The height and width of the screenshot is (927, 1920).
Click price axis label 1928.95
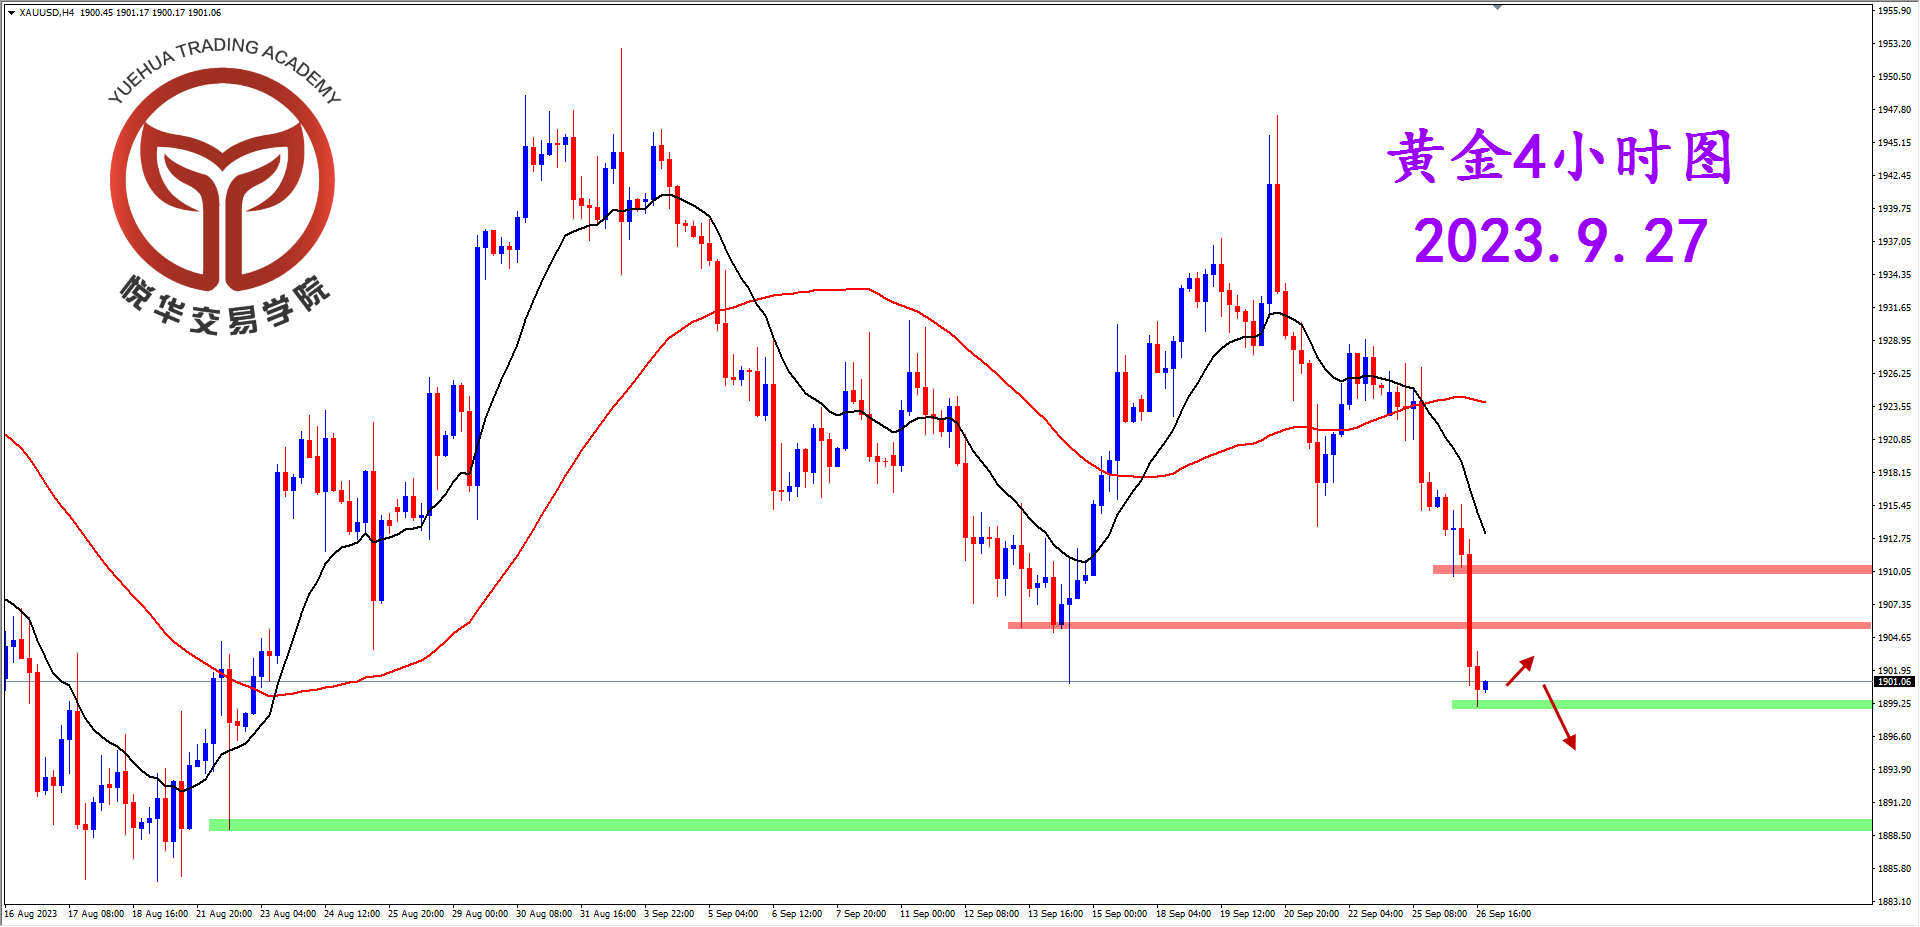[1894, 341]
